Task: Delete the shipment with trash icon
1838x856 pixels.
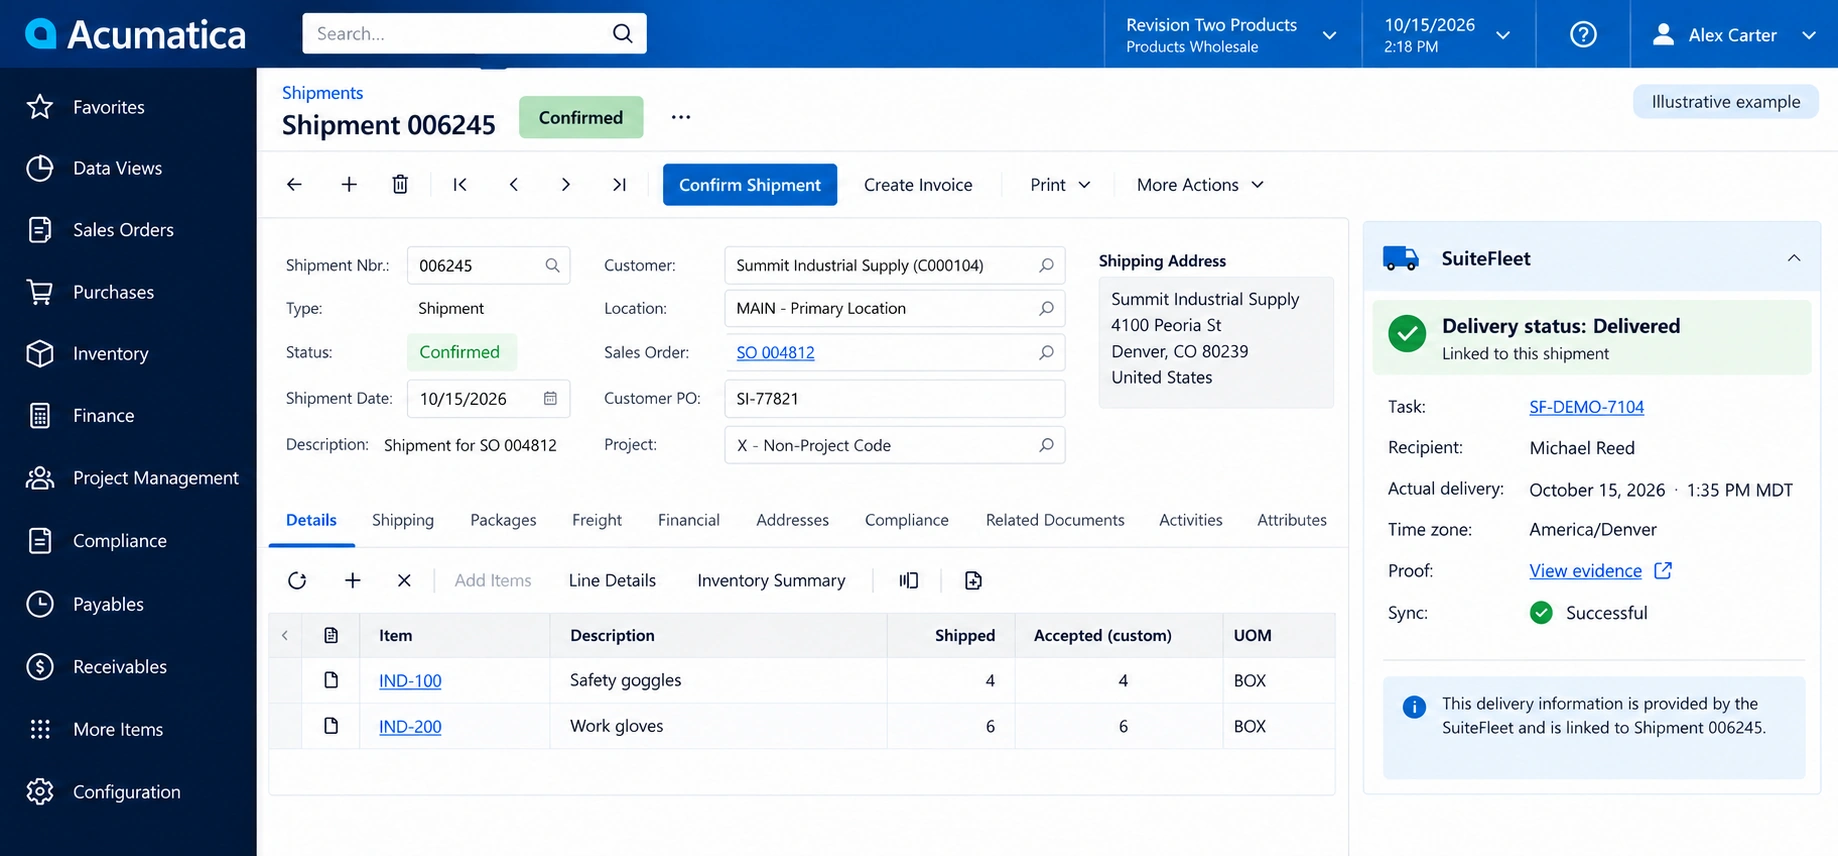Action: click(400, 184)
